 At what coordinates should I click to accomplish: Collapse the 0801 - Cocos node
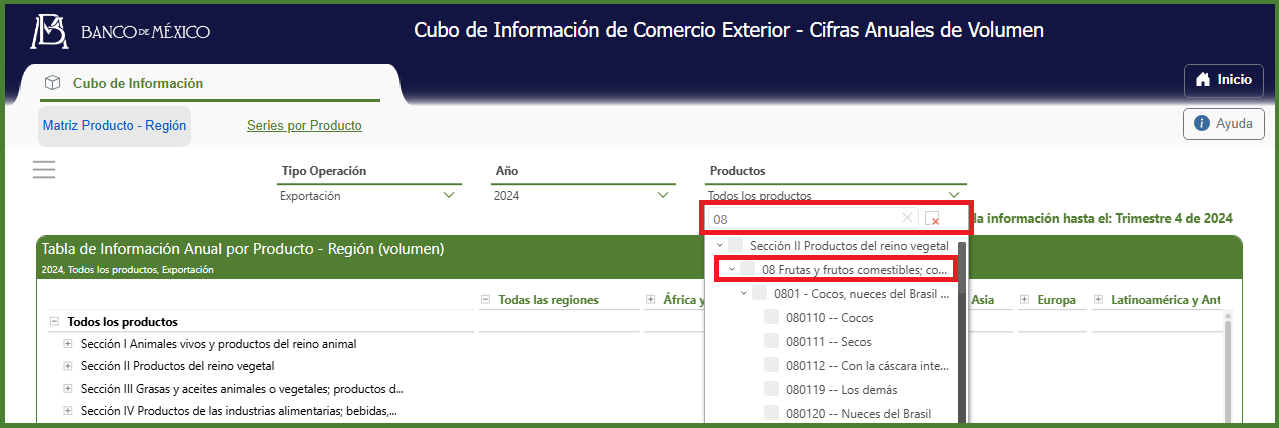coord(743,293)
